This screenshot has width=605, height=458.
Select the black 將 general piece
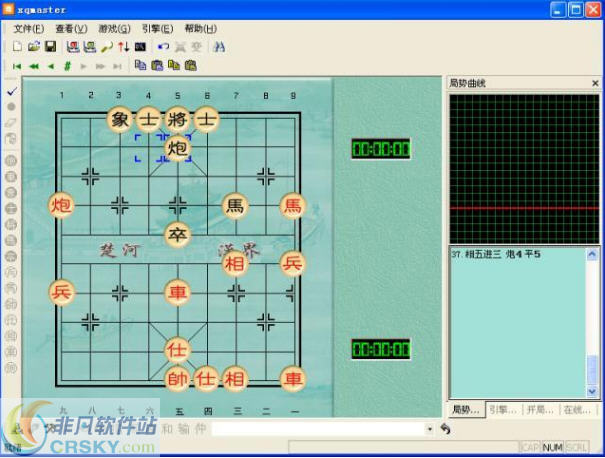177,120
